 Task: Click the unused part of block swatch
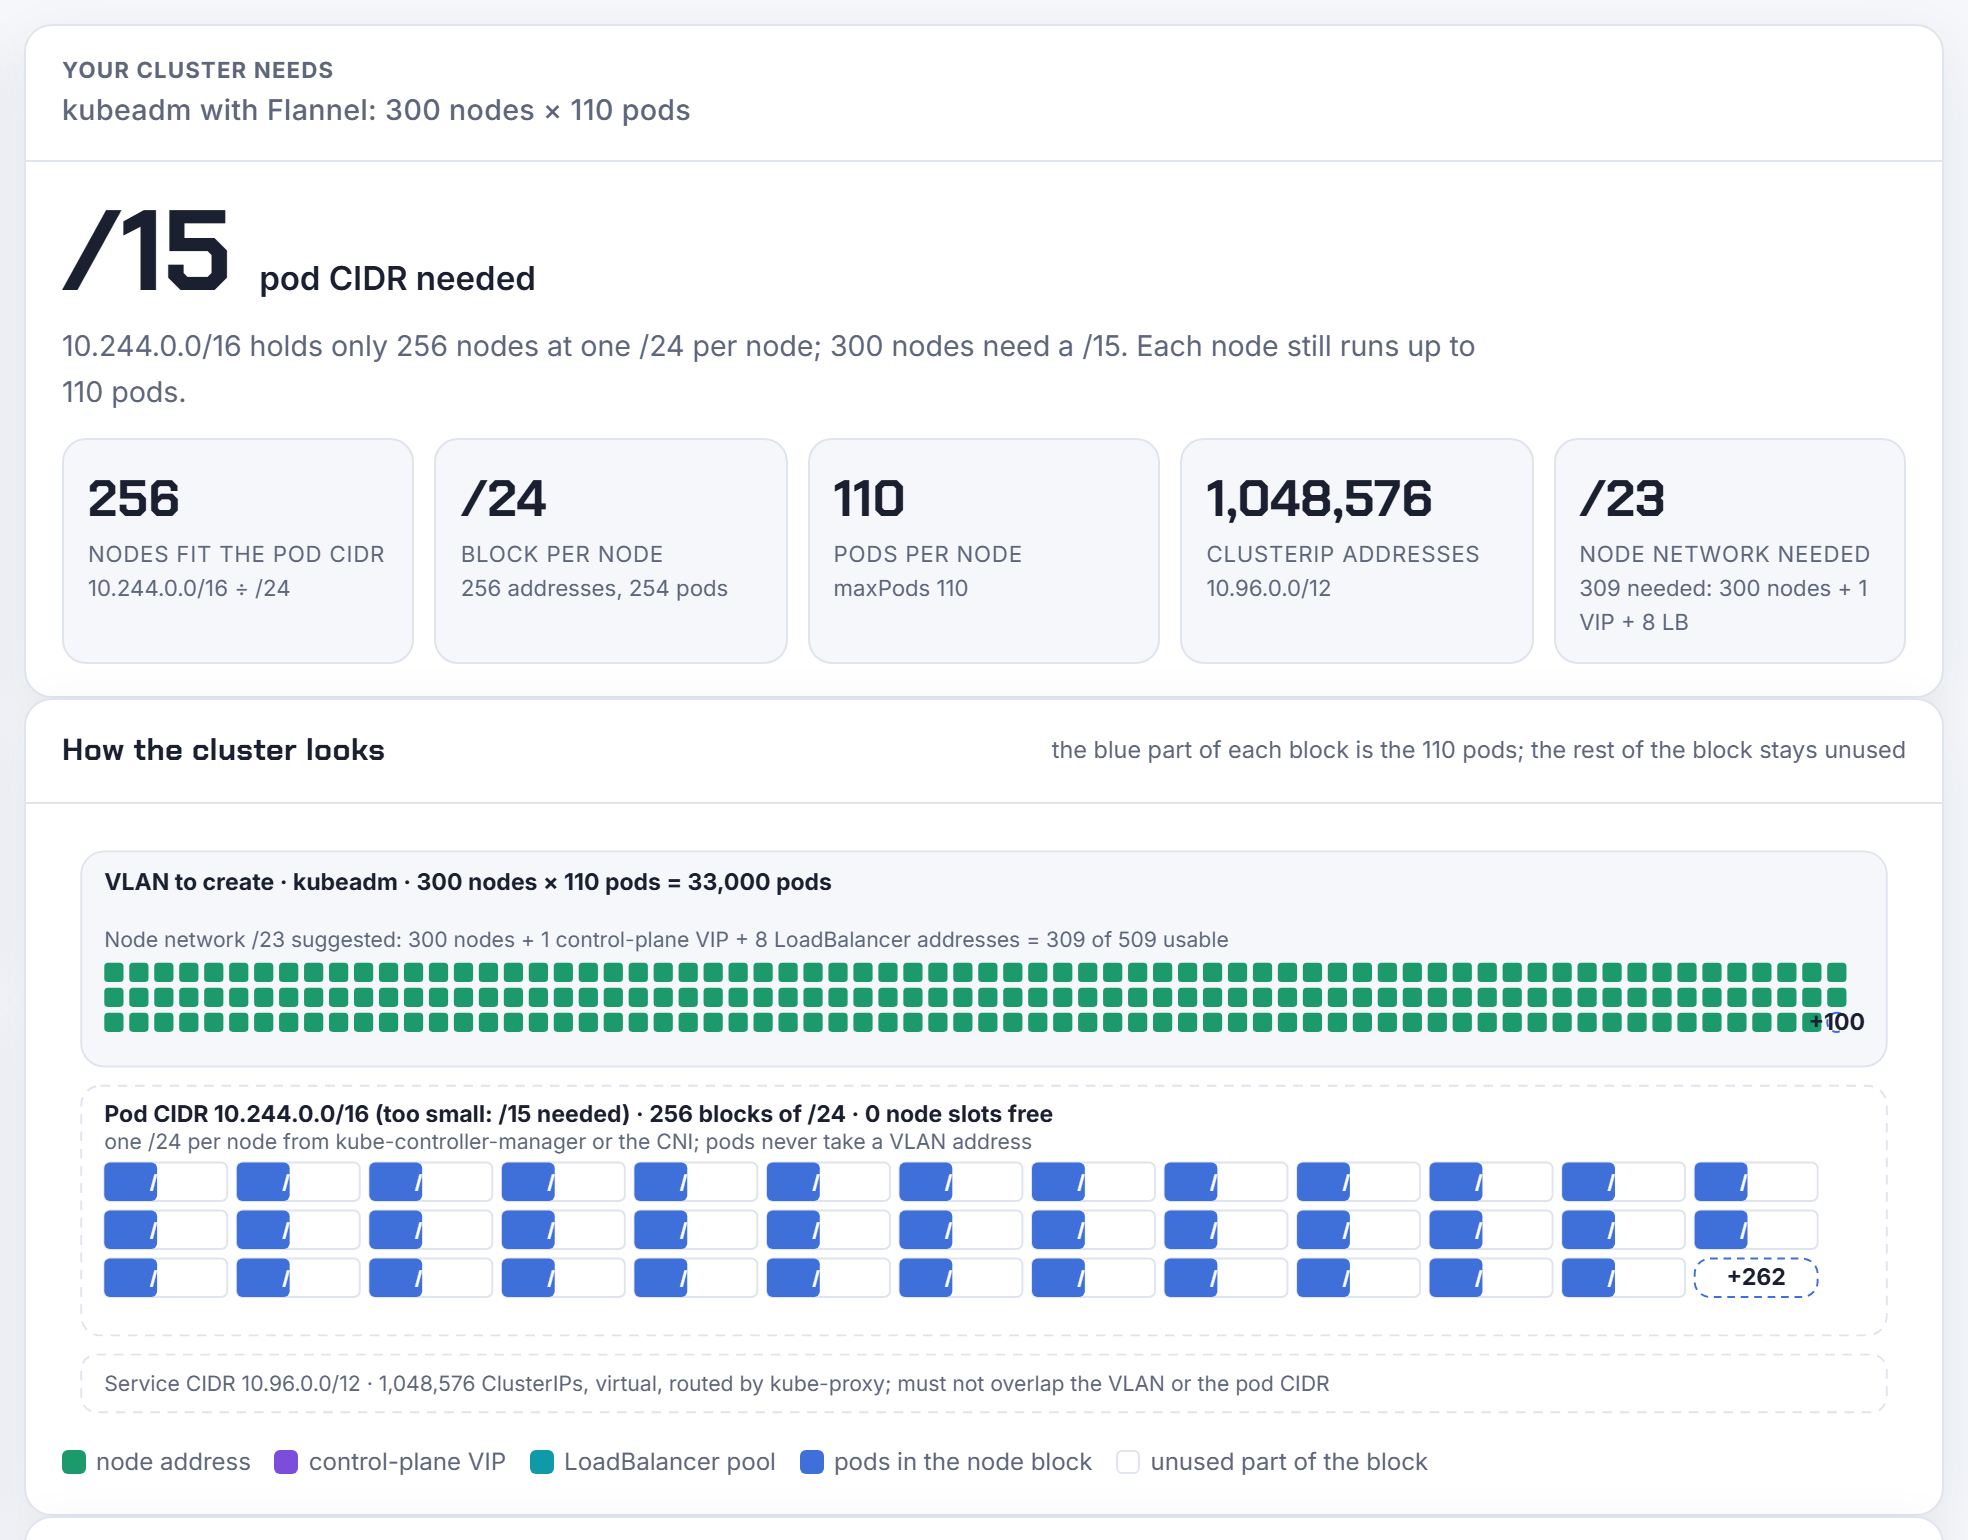(x=1128, y=1462)
